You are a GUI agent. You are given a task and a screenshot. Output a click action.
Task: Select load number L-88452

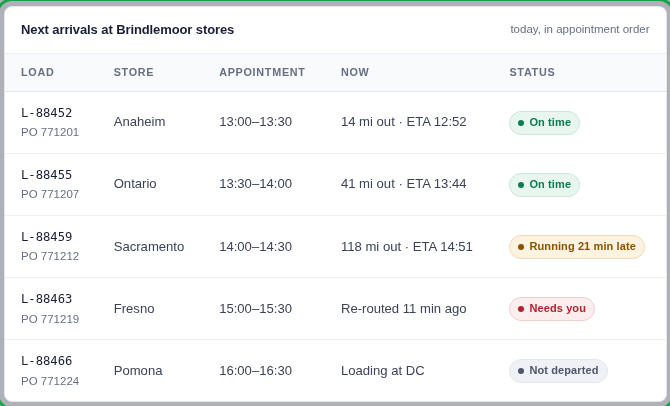click(x=47, y=113)
